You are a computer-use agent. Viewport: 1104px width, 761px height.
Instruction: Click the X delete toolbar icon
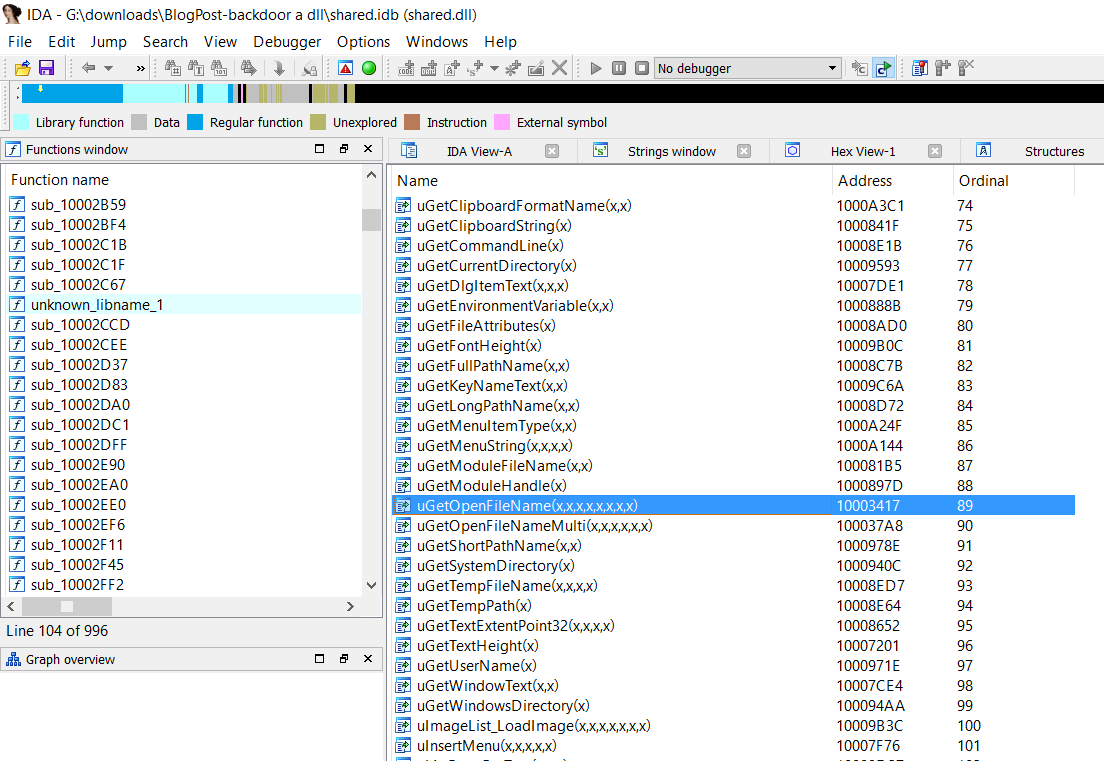[x=560, y=68]
